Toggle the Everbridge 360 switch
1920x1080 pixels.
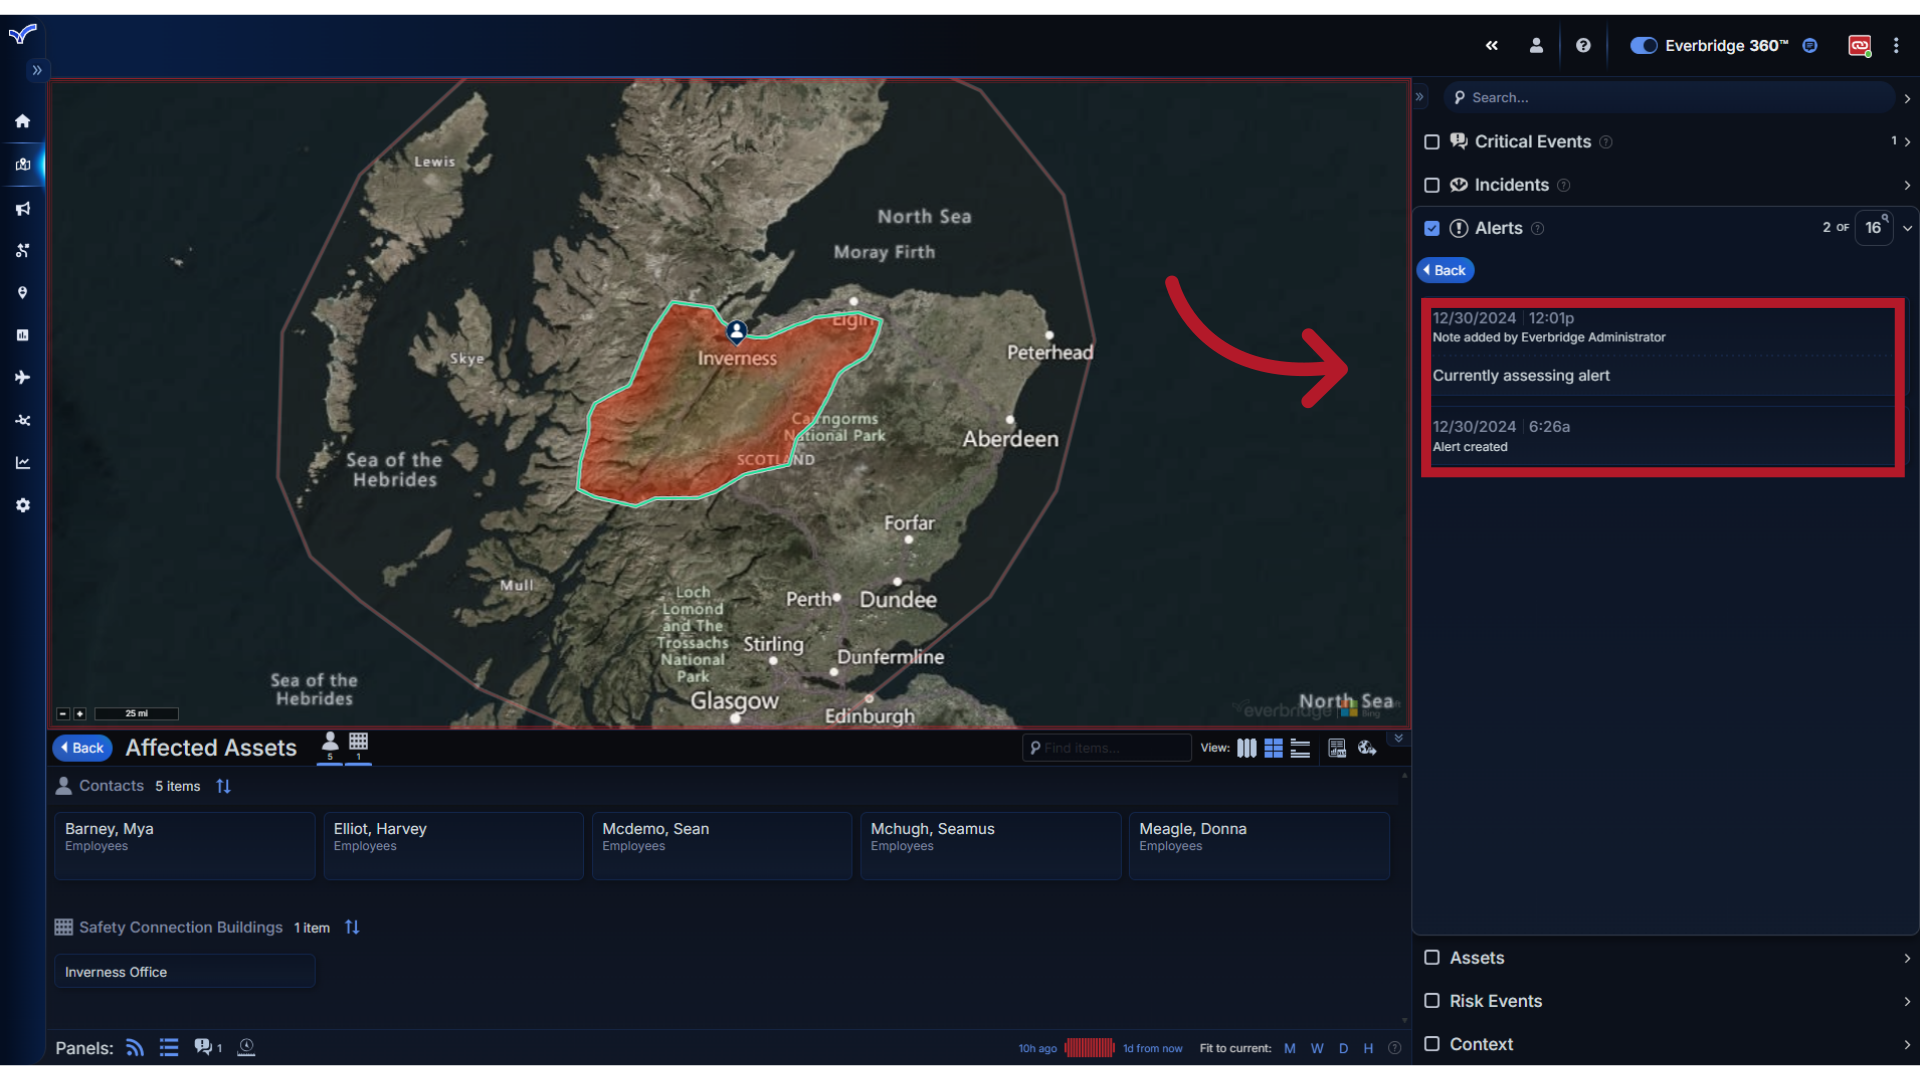point(1643,45)
